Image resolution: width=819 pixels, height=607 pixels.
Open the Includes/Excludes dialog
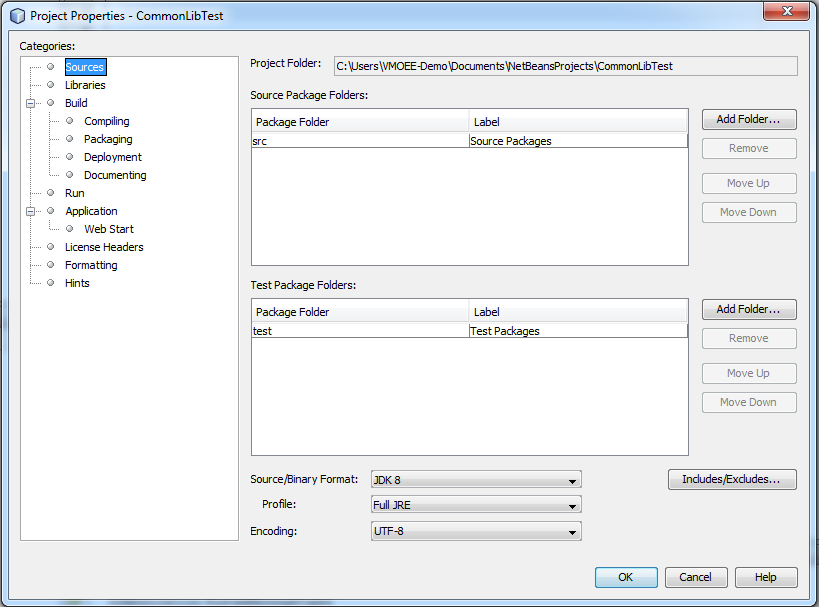pyautogui.click(x=732, y=480)
